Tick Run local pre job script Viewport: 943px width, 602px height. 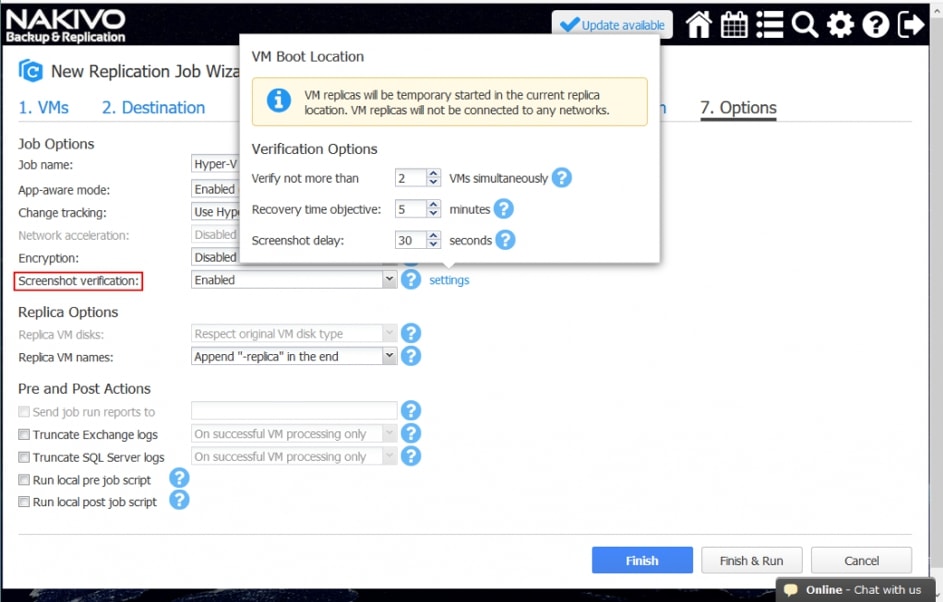pos(24,480)
